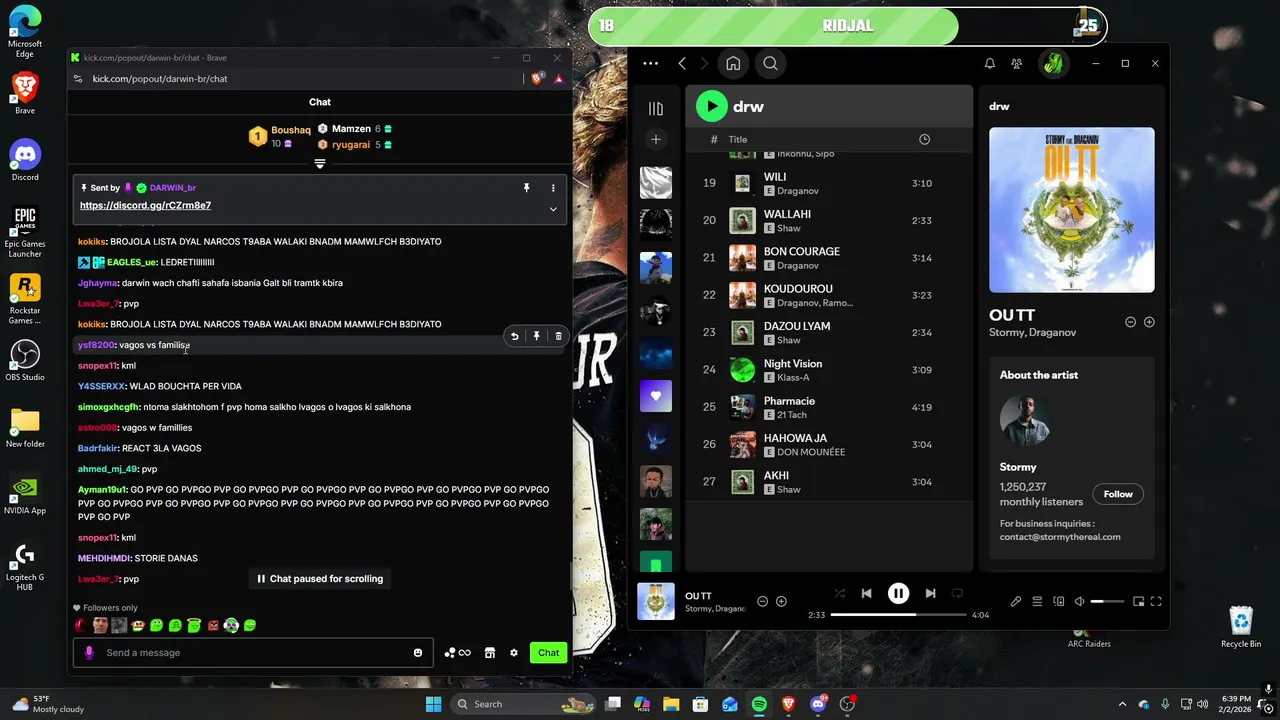Open the chat points infinity icon

click(458, 653)
